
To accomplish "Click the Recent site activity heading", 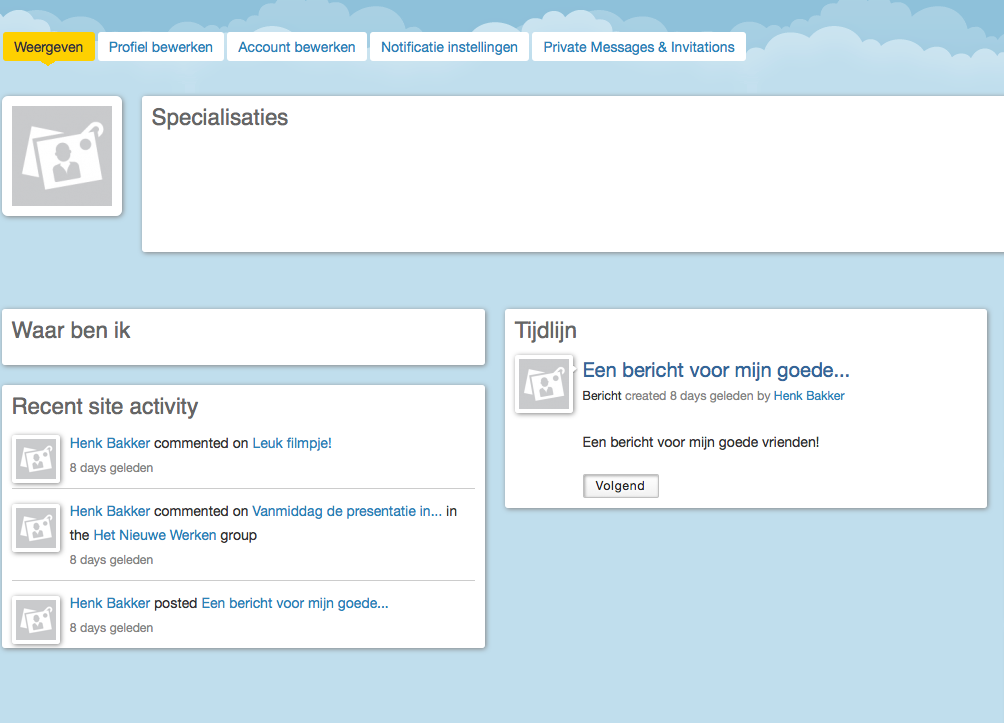I will pyautogui.click(x=105, y=407).
